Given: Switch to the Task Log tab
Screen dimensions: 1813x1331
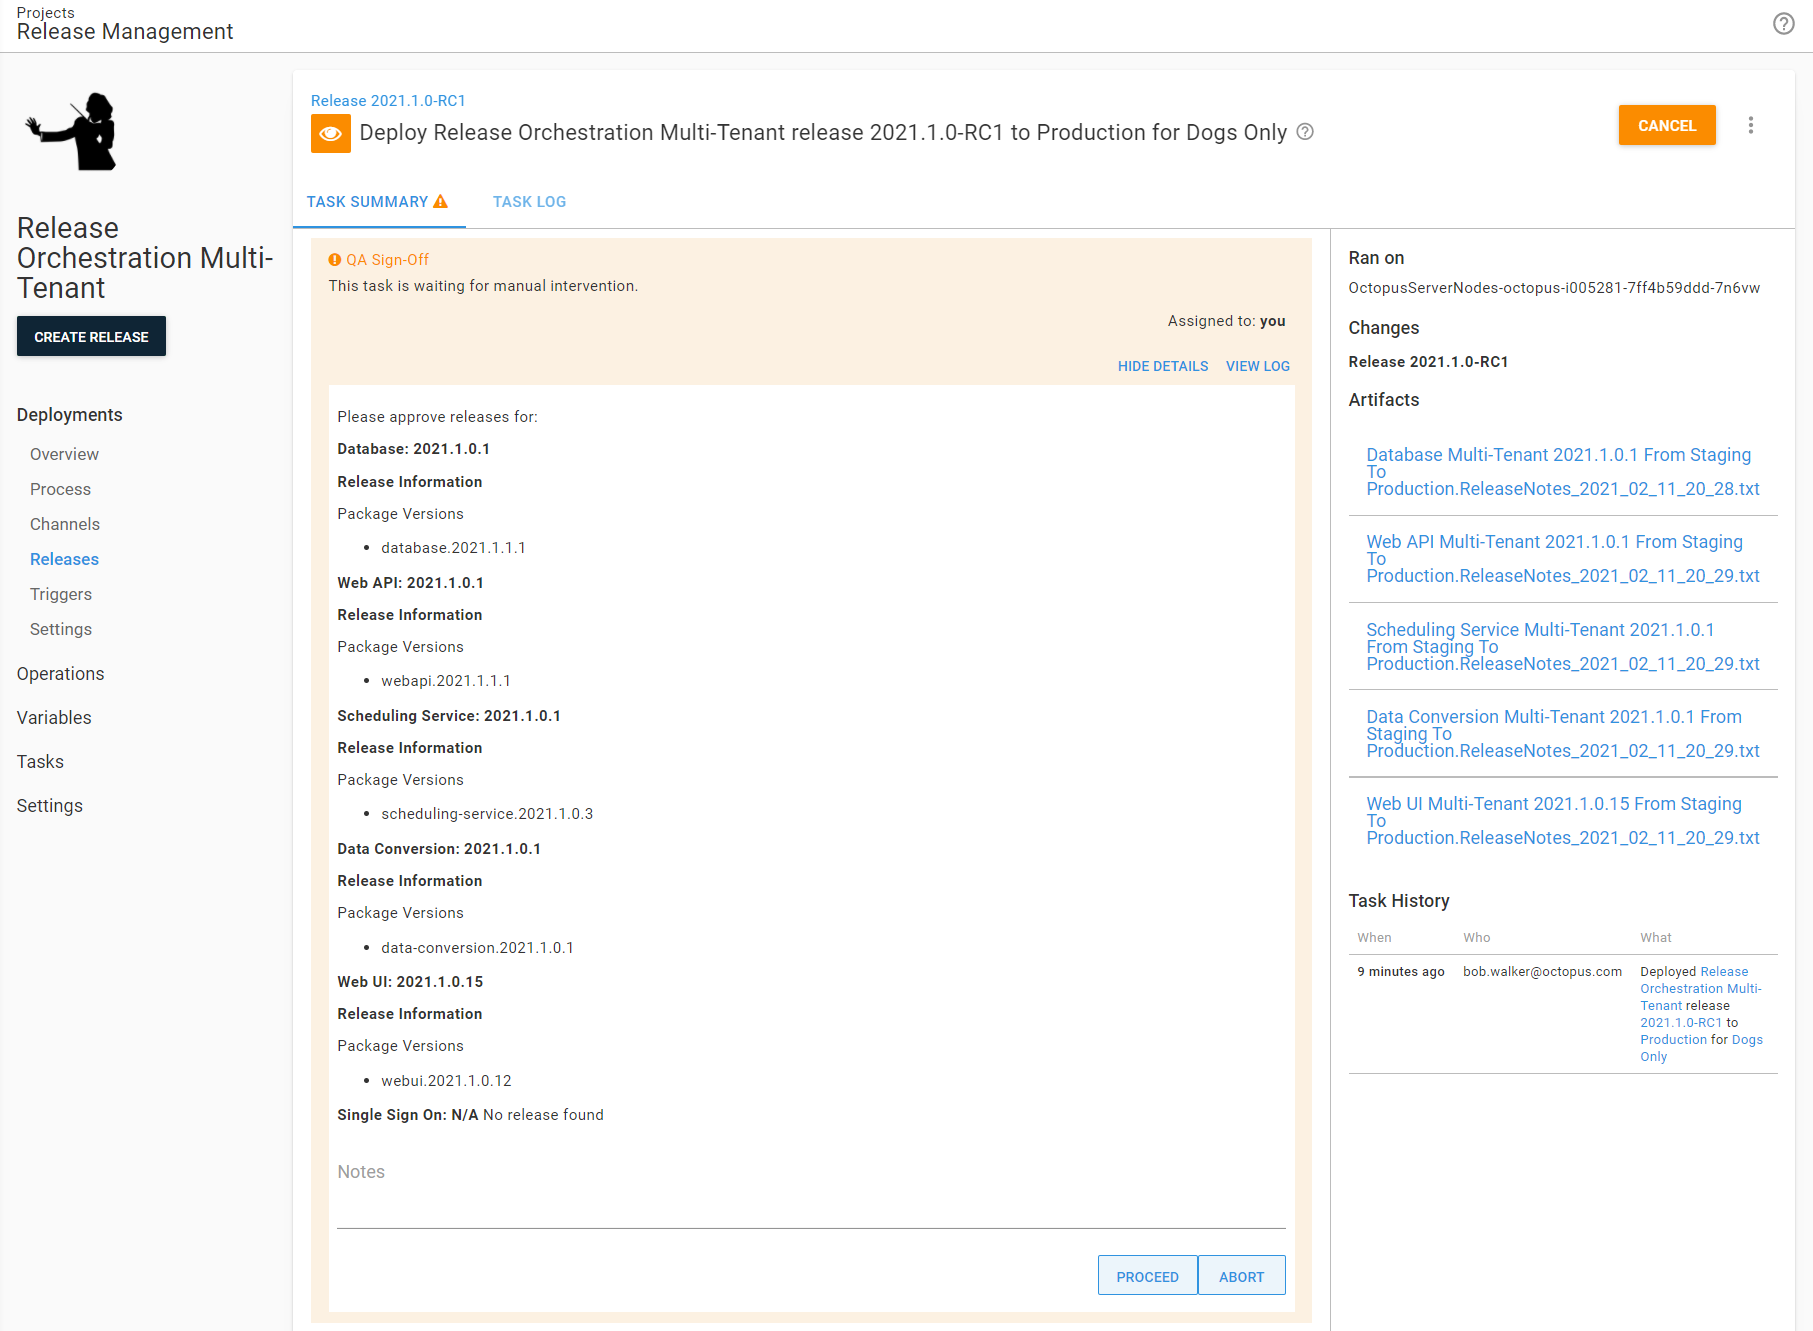Looking at the screenshot, I should pos(529,201).
